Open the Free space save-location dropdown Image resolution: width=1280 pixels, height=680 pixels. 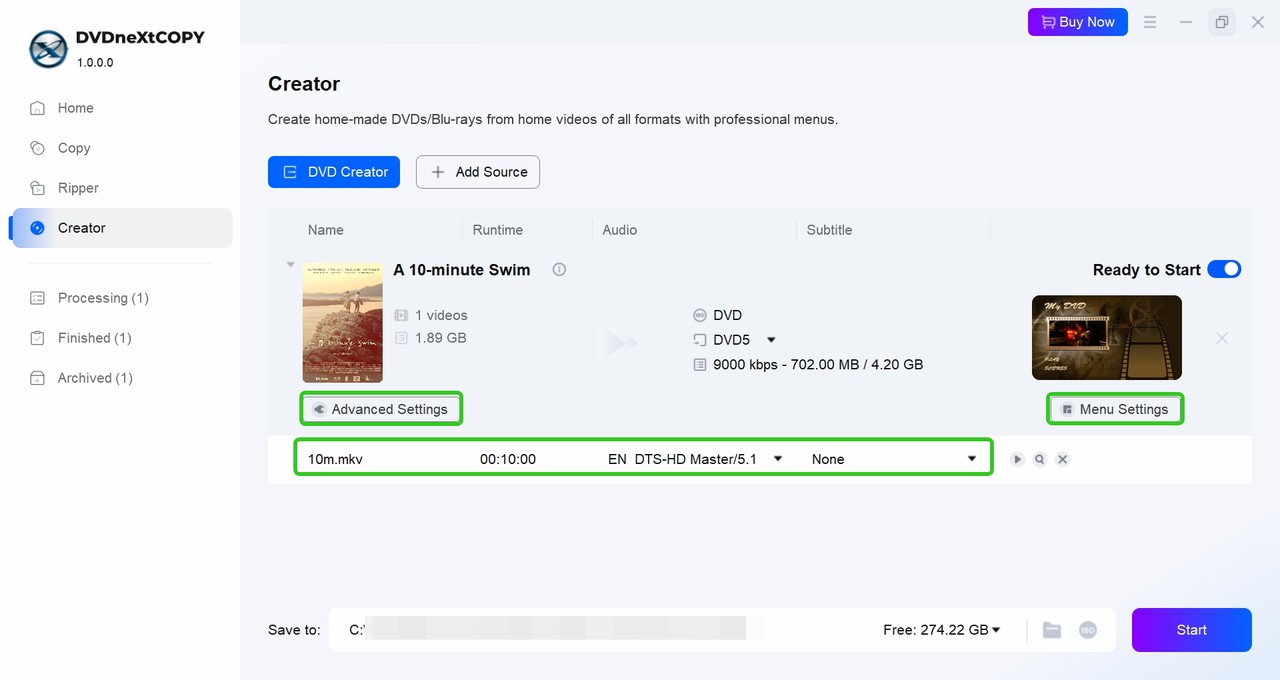point(996,630)
